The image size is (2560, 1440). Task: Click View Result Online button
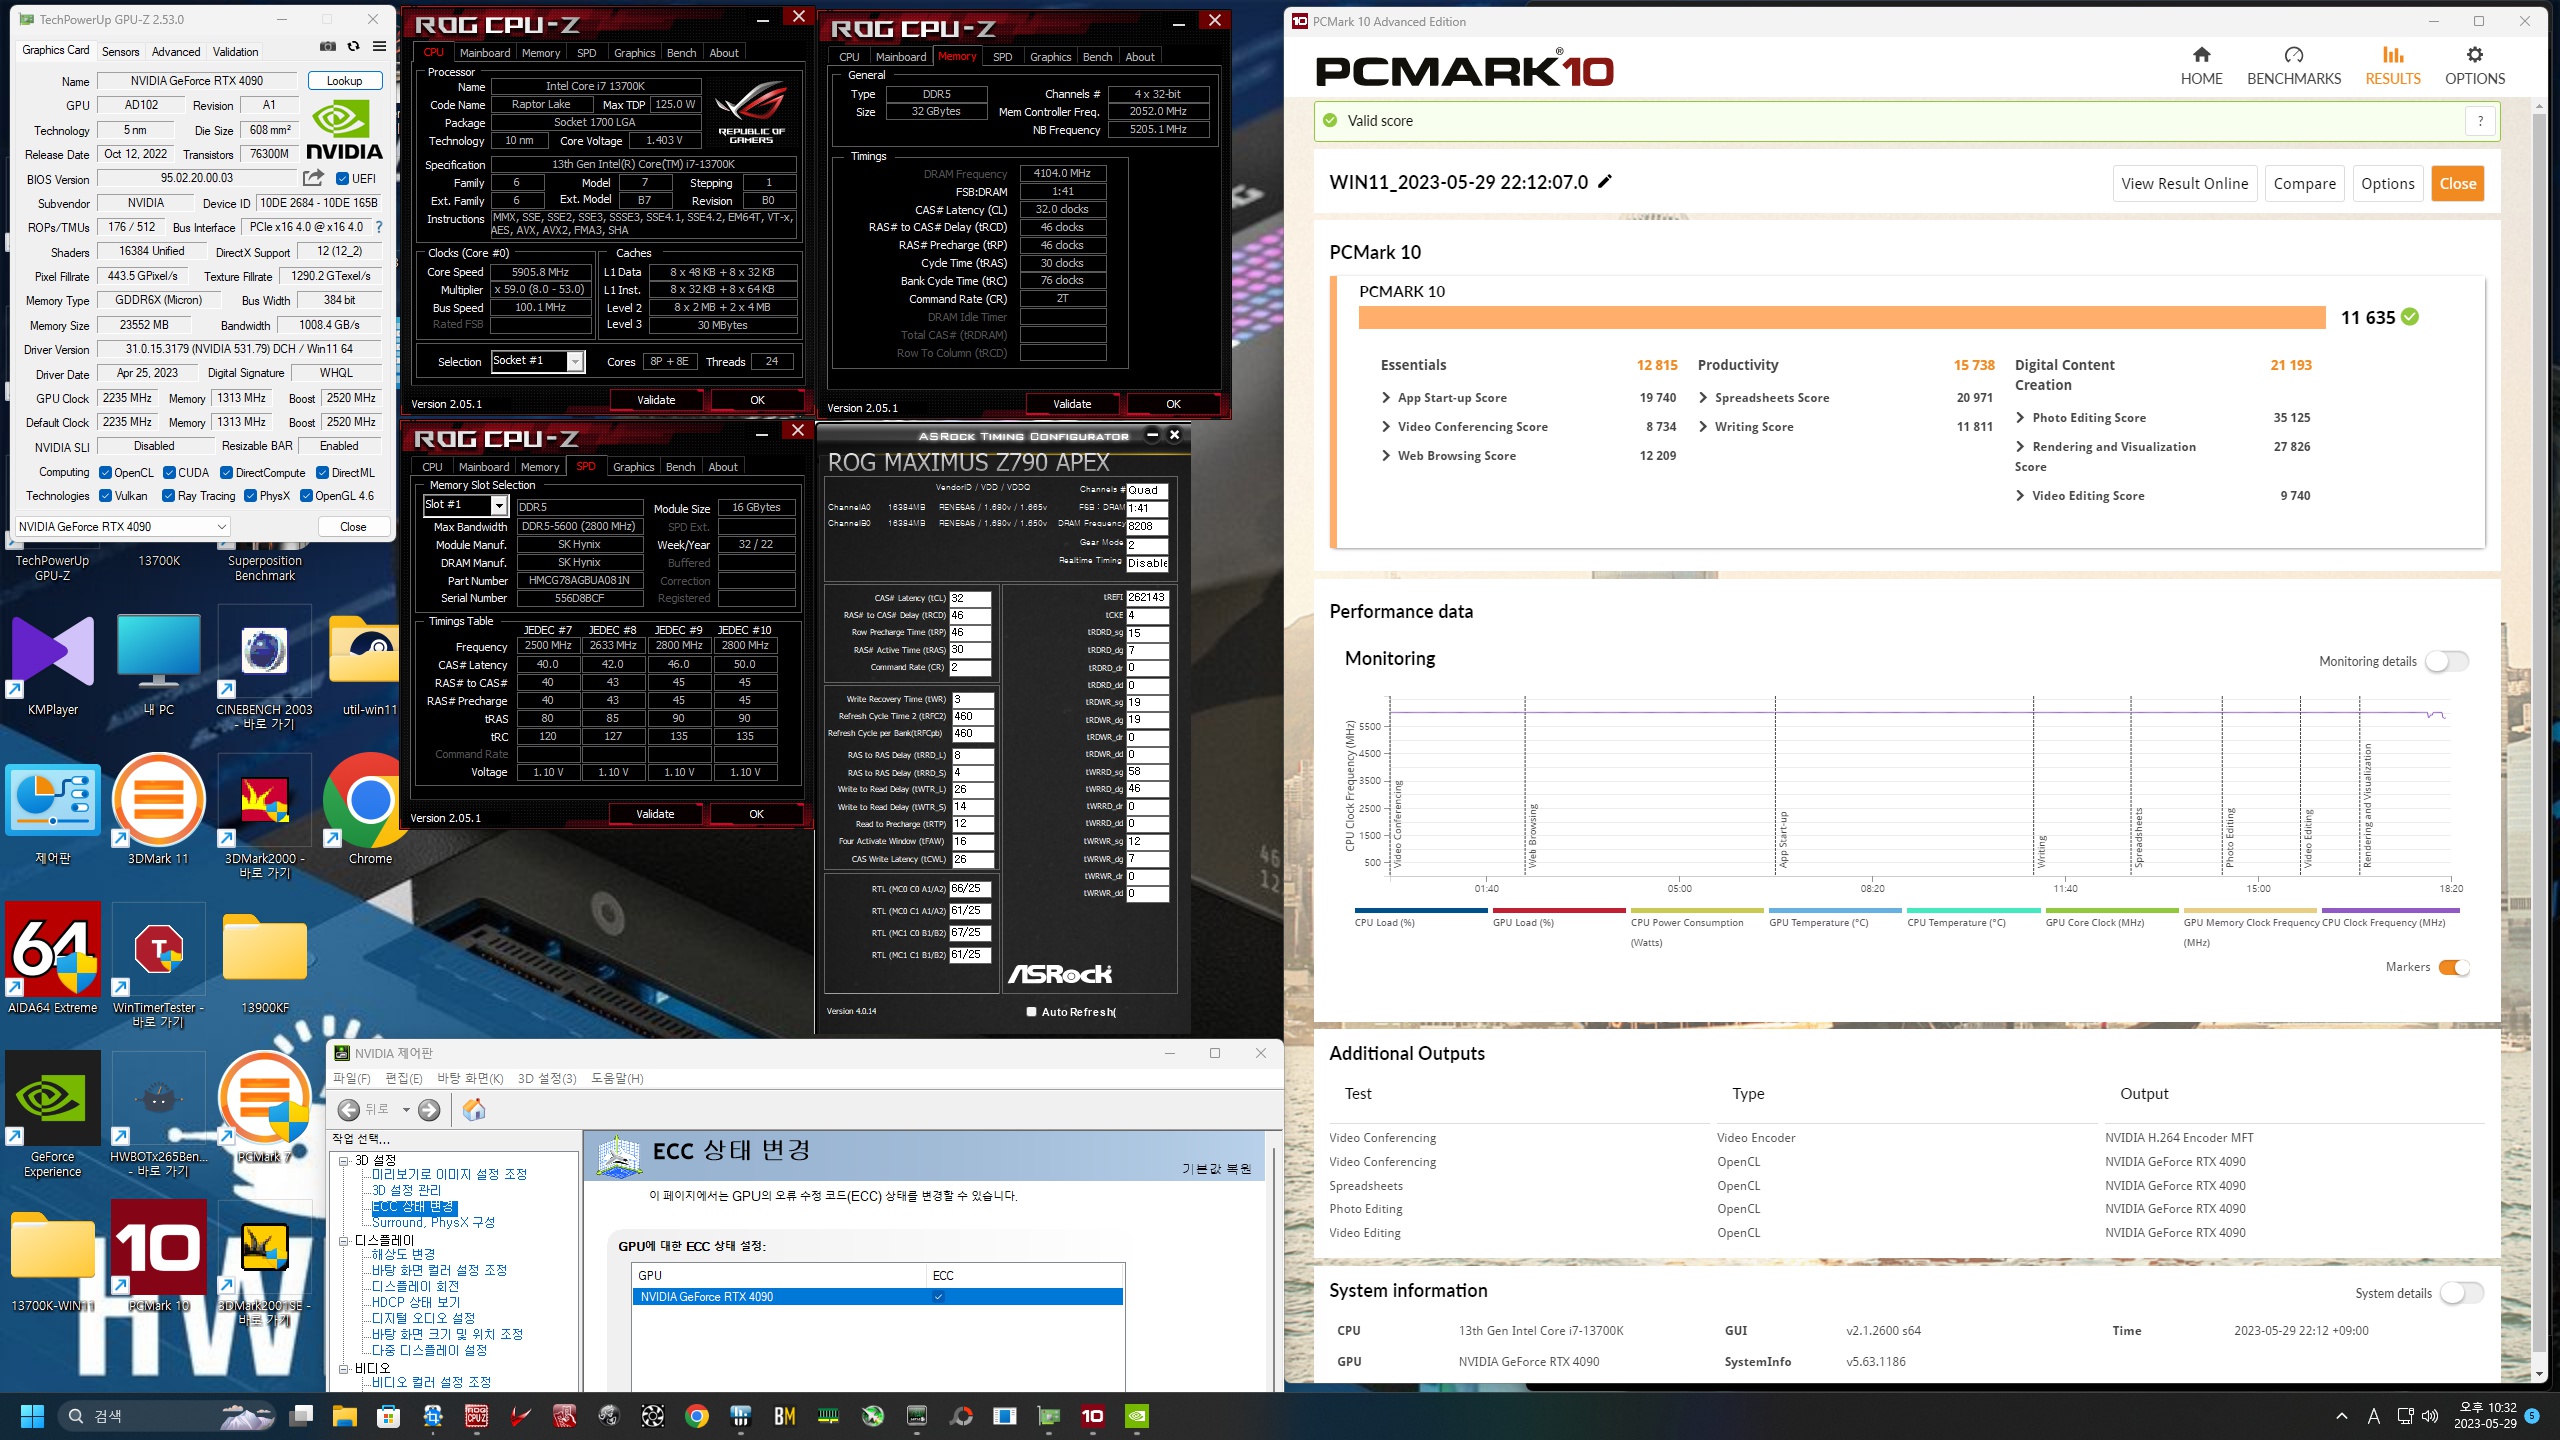(2184, 183)
